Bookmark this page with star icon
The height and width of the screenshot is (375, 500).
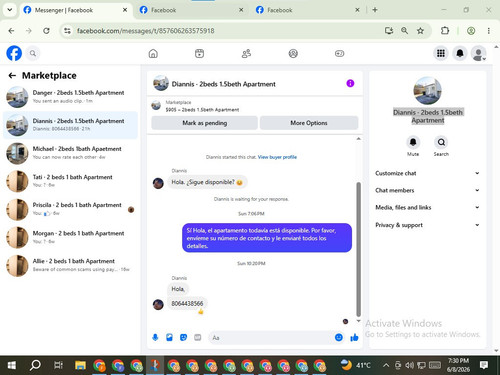coord(420,31)
